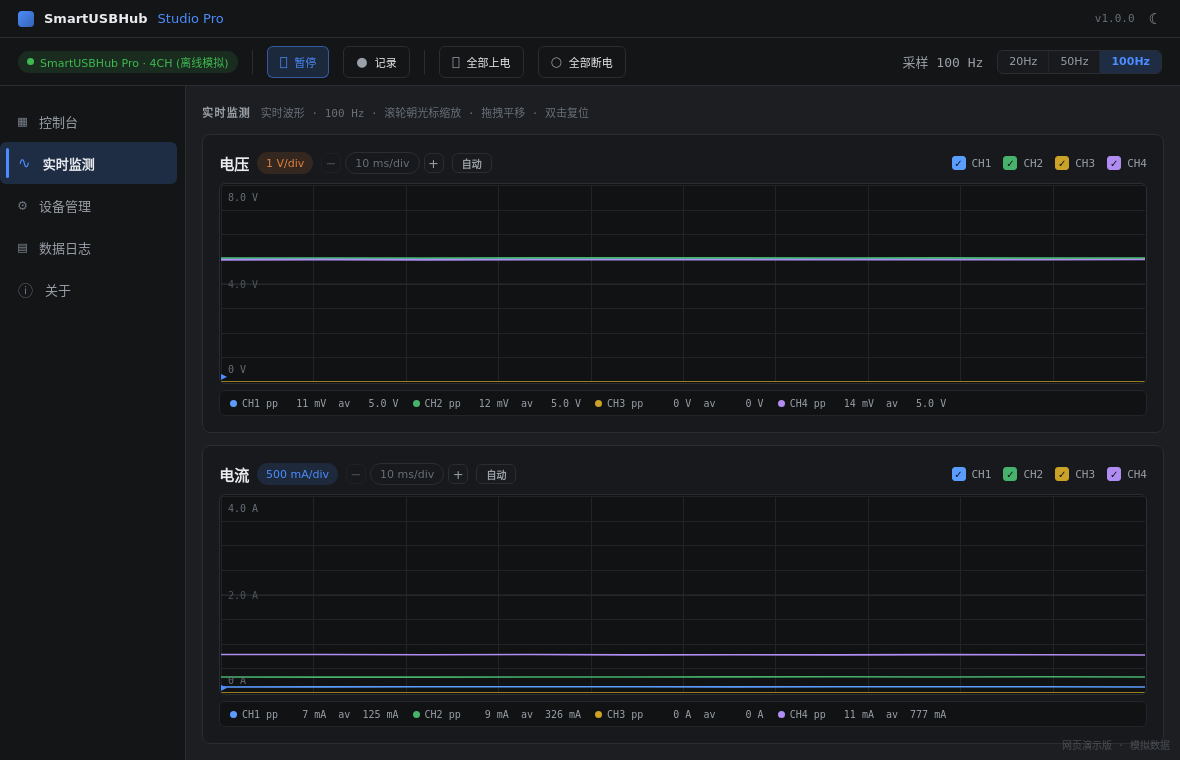Click the 采样 100 Hz label

point(942,62)
